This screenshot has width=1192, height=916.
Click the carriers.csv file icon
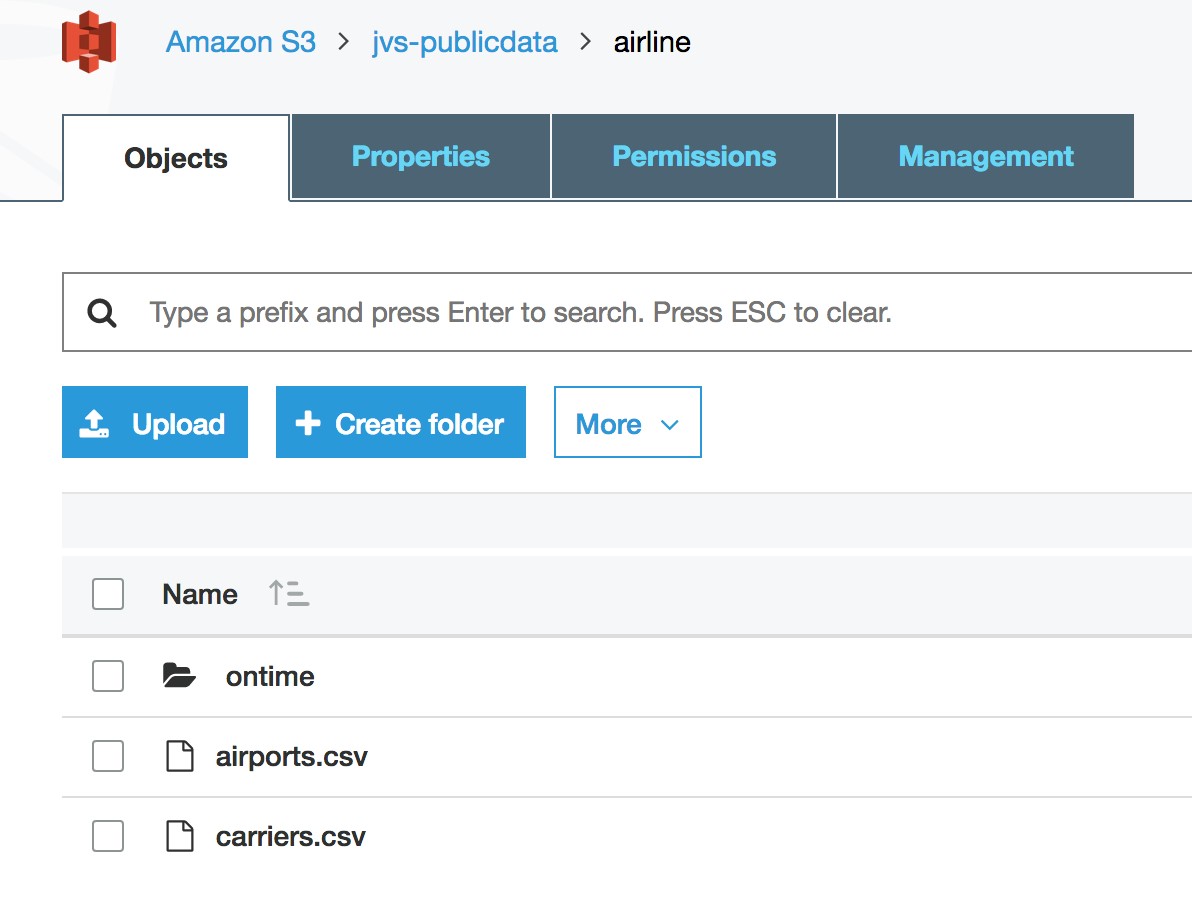click(179, 836)
